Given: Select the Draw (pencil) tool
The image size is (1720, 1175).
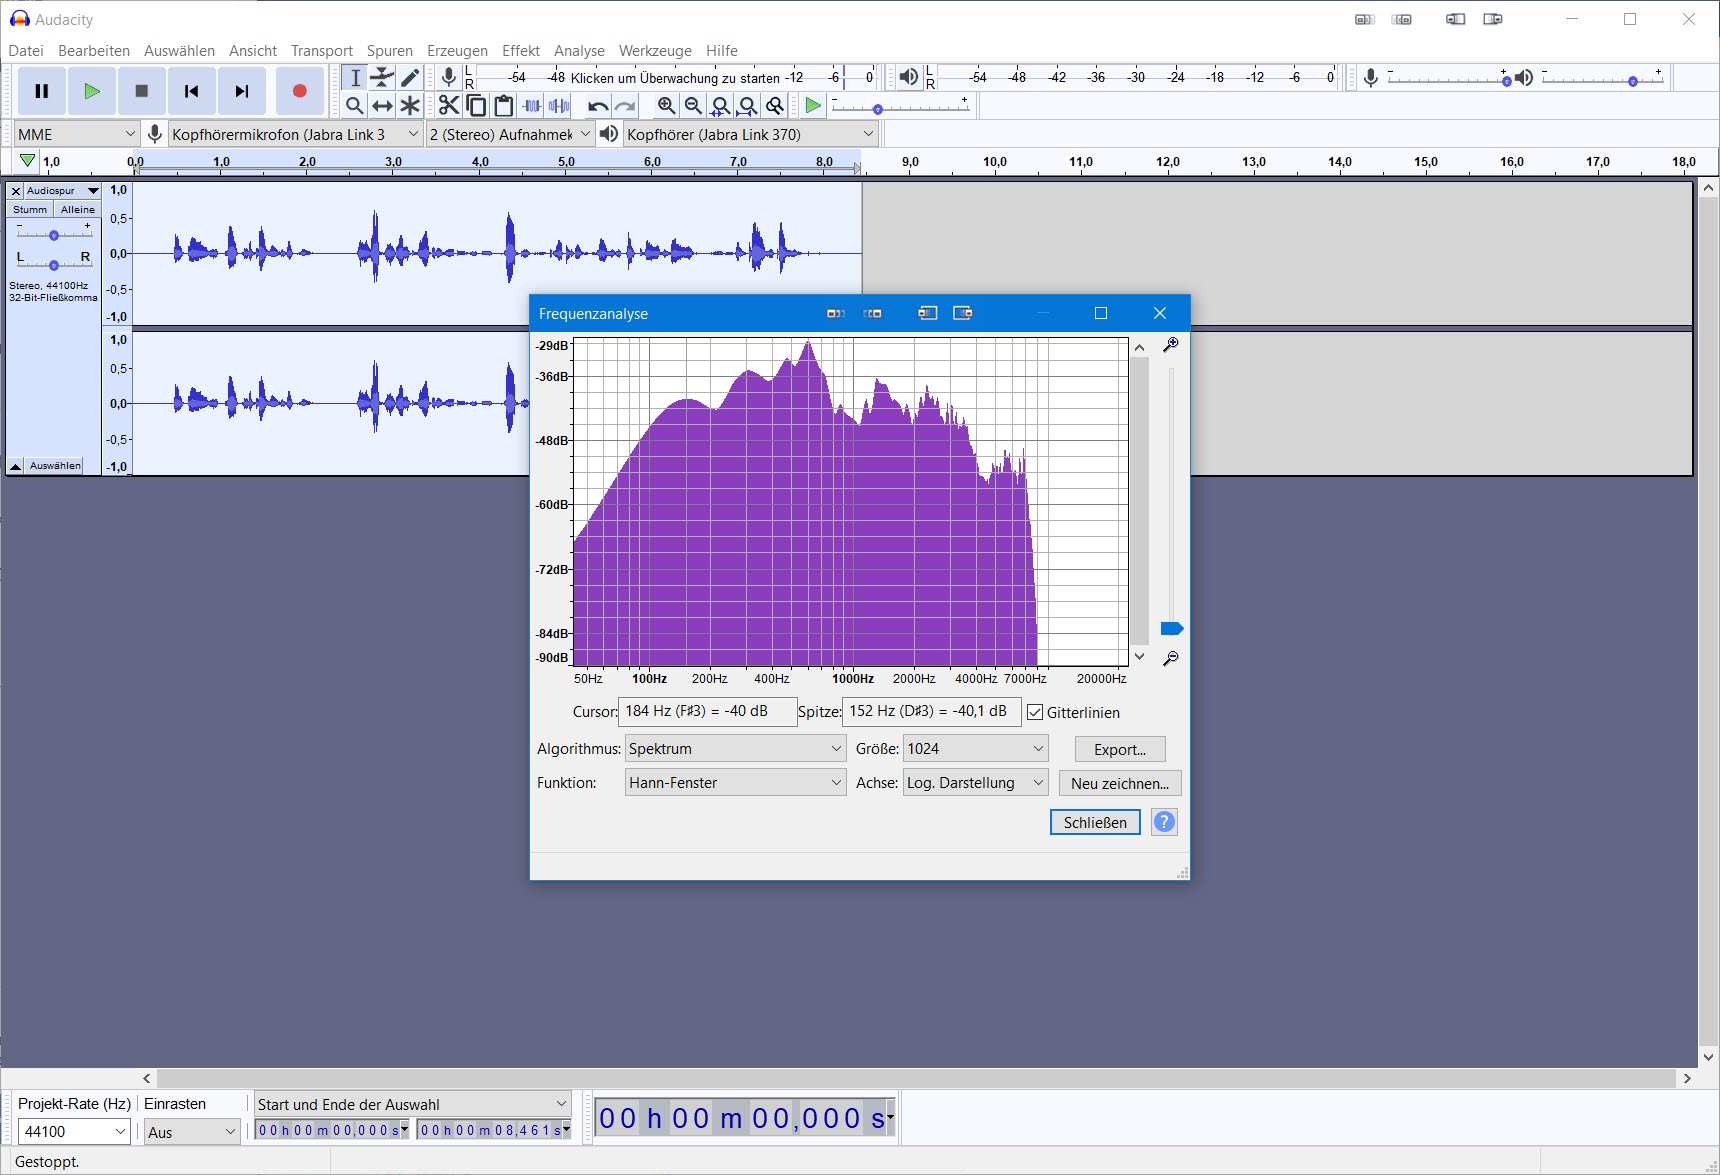Looking at the screenshot, I should click(x=410, y=78).
